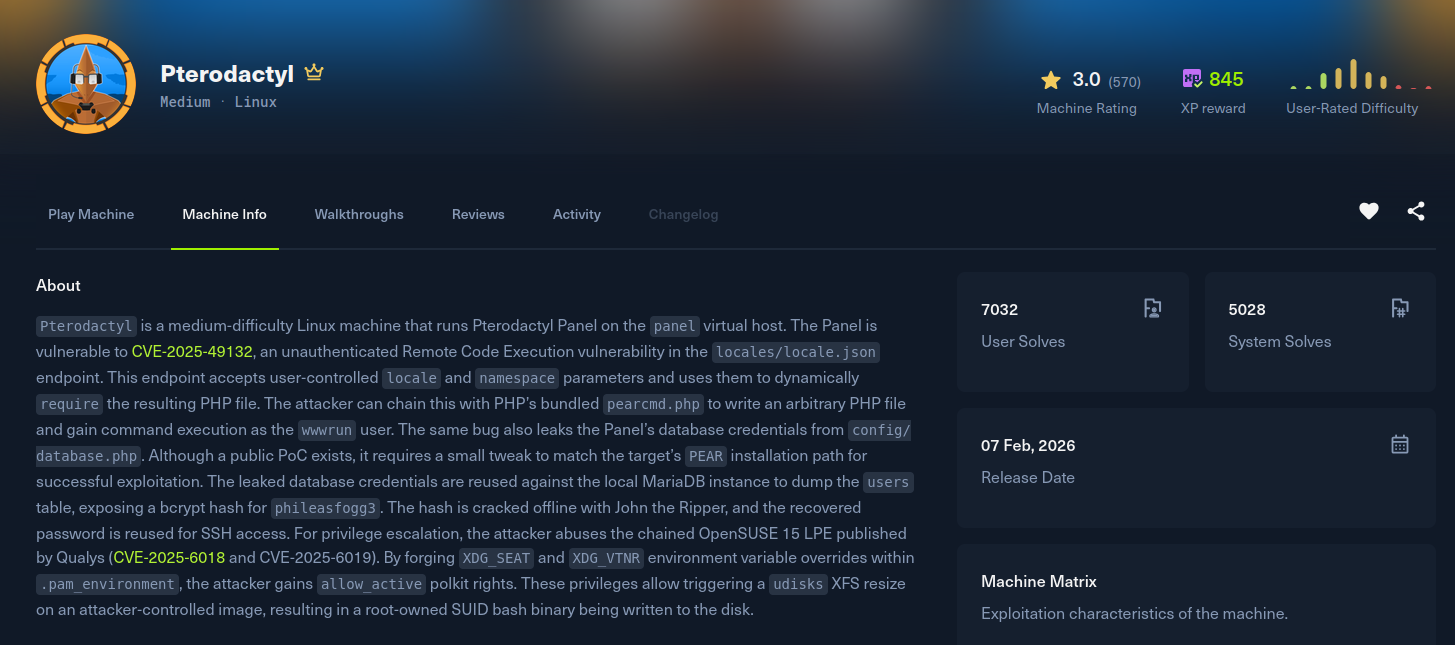Open the Play Machine tab
Viewport: 1455px width, 645px height.
91,214
